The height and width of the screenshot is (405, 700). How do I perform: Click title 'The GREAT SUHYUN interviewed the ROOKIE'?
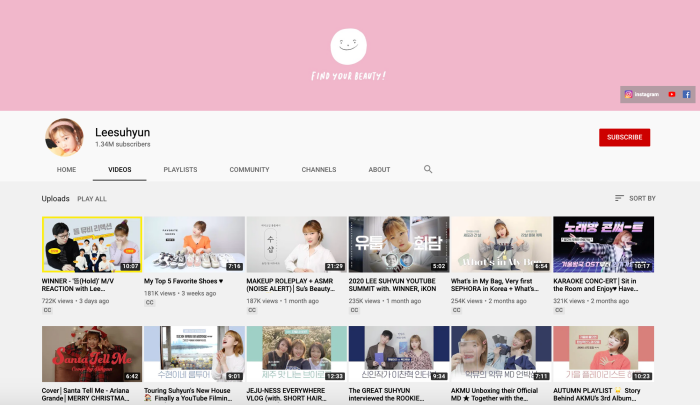pos(387,394)
